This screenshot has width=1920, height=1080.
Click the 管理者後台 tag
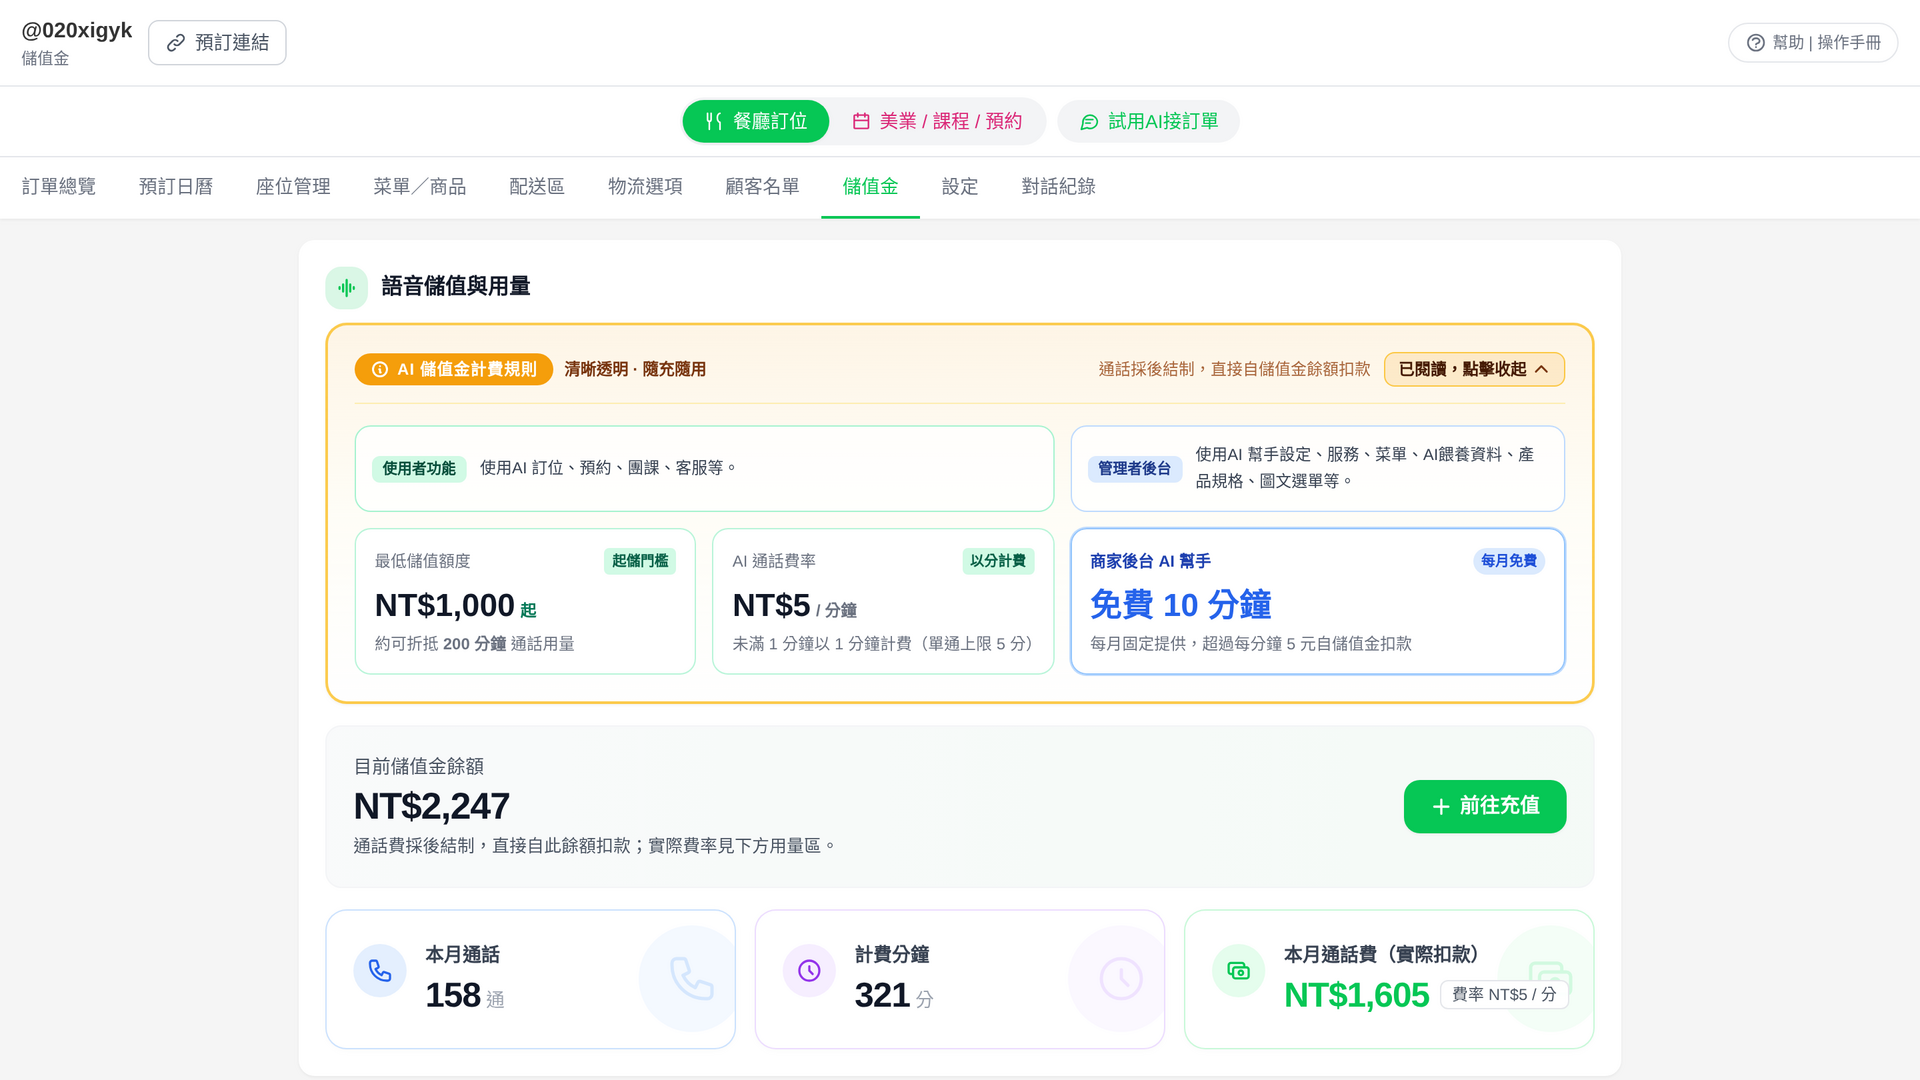pyautogui.click(x=1135, y=469)
